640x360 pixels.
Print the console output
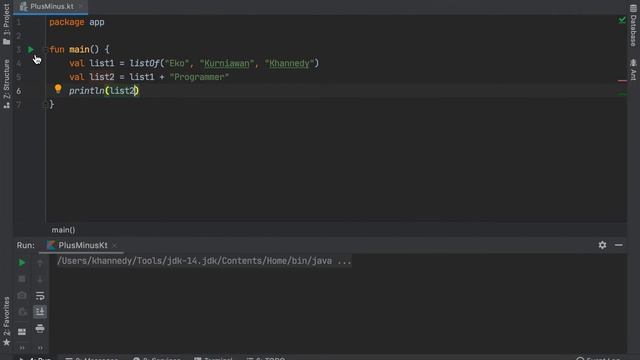pos(40,328)
